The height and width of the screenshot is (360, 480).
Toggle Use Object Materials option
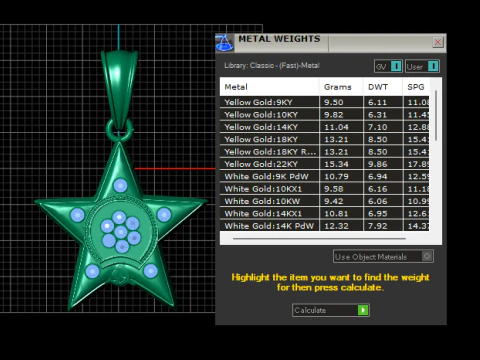pyautogui.click(x=383, y=256)
